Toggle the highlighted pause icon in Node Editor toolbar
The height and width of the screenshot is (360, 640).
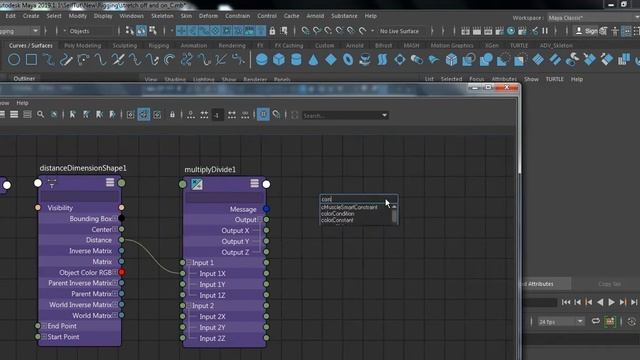pyautogui.click(x=263, y=115)
